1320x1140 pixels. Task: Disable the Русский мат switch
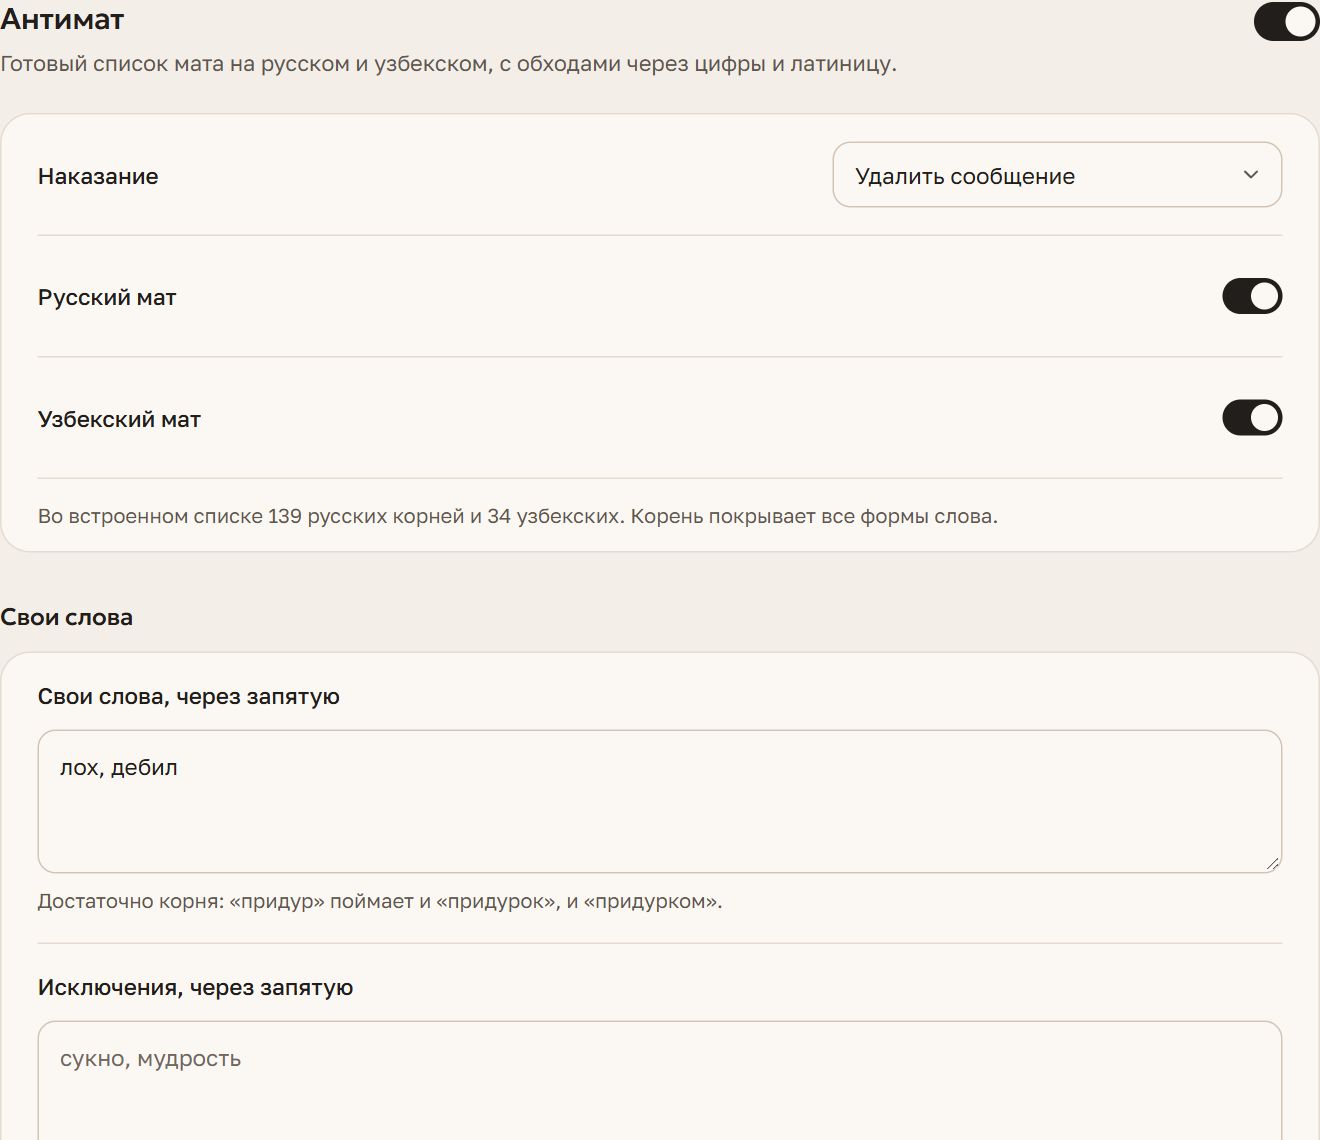tap(1252, 296)
